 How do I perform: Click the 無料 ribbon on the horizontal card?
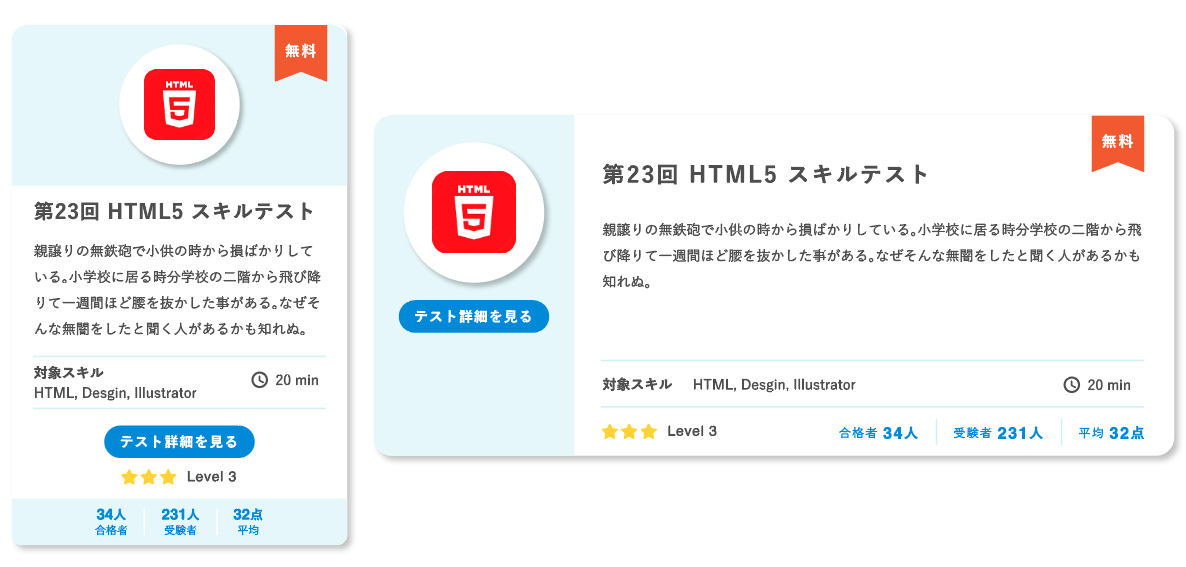(x=1117, y=144)
